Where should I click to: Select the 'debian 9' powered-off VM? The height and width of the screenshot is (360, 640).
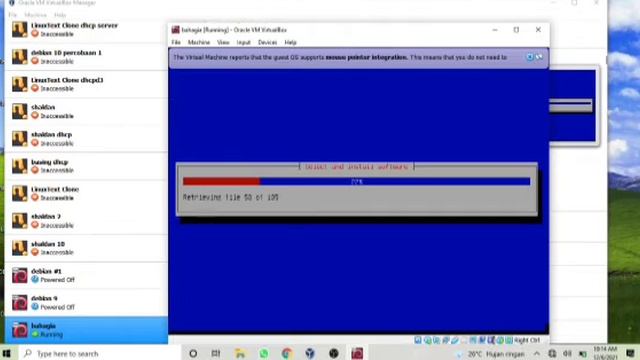tap(86, 303)
